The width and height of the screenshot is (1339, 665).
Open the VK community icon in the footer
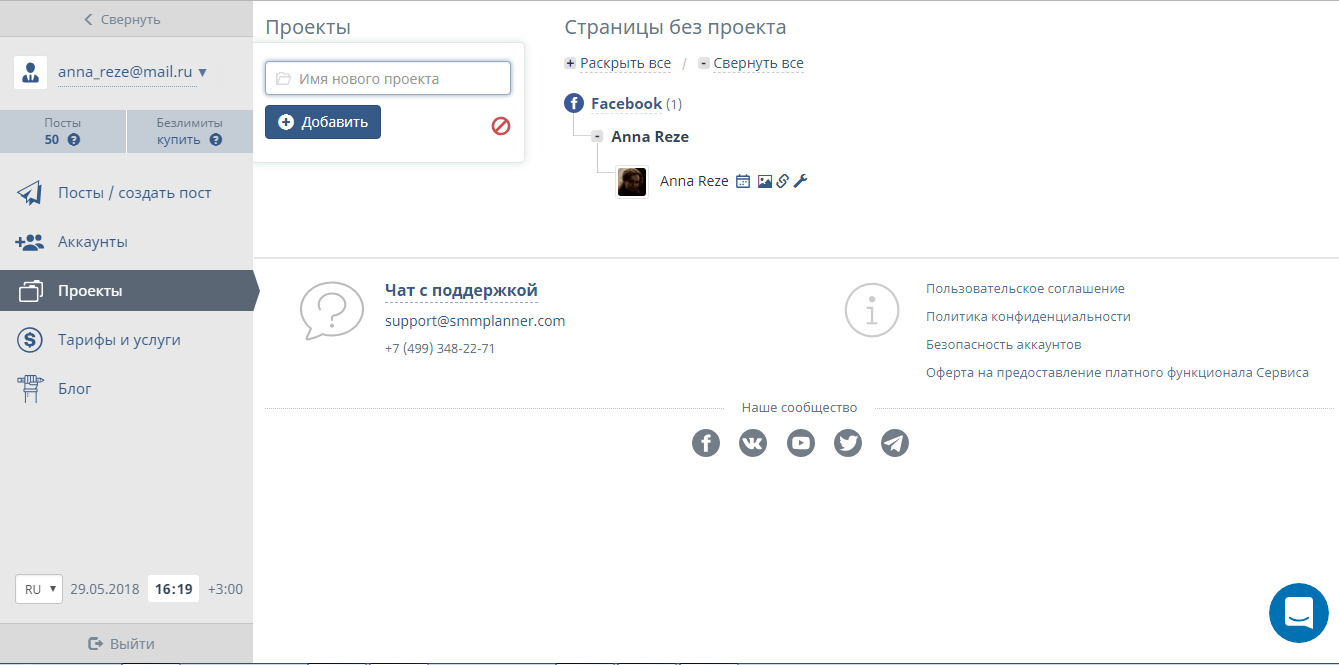(x=753, y=442)
